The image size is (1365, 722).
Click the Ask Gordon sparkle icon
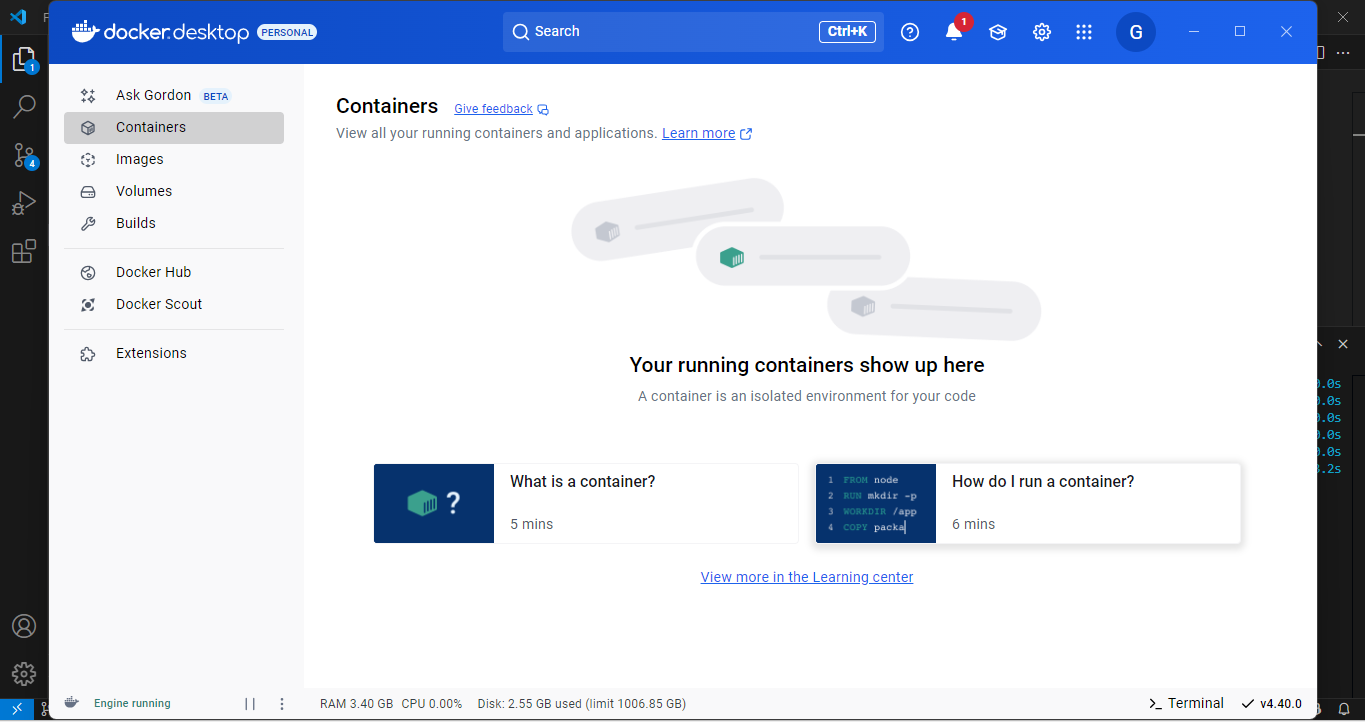pyautogui.click(x=88, y=96)
